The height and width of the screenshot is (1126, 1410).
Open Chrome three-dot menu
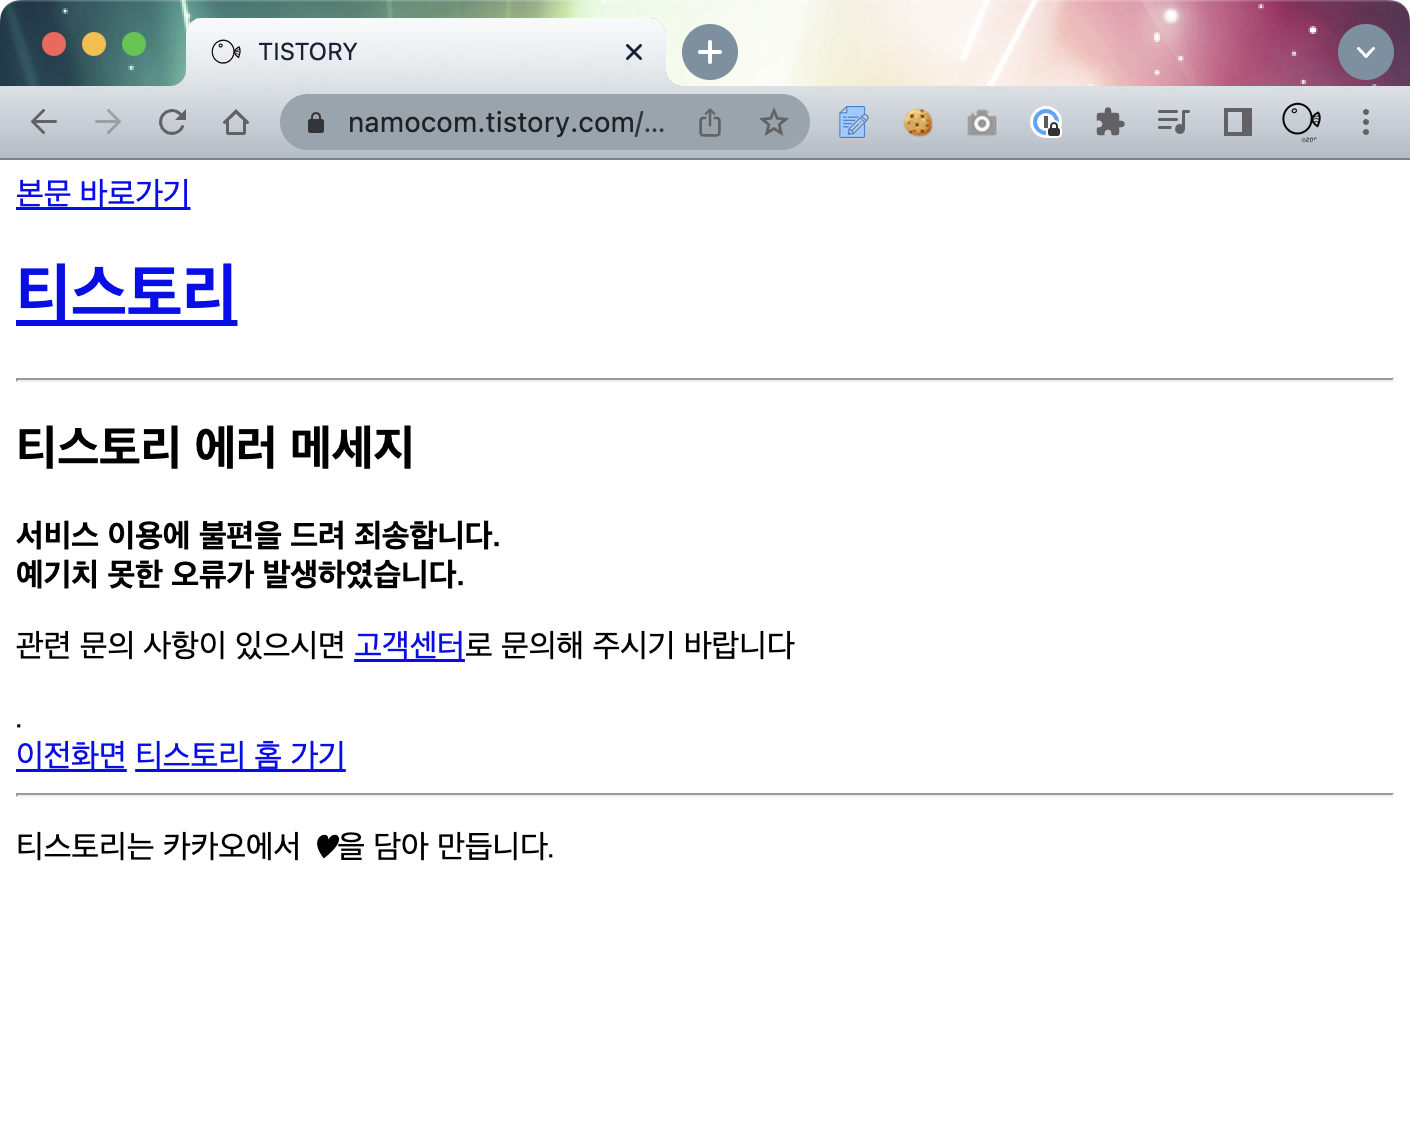pos(1366,122)
